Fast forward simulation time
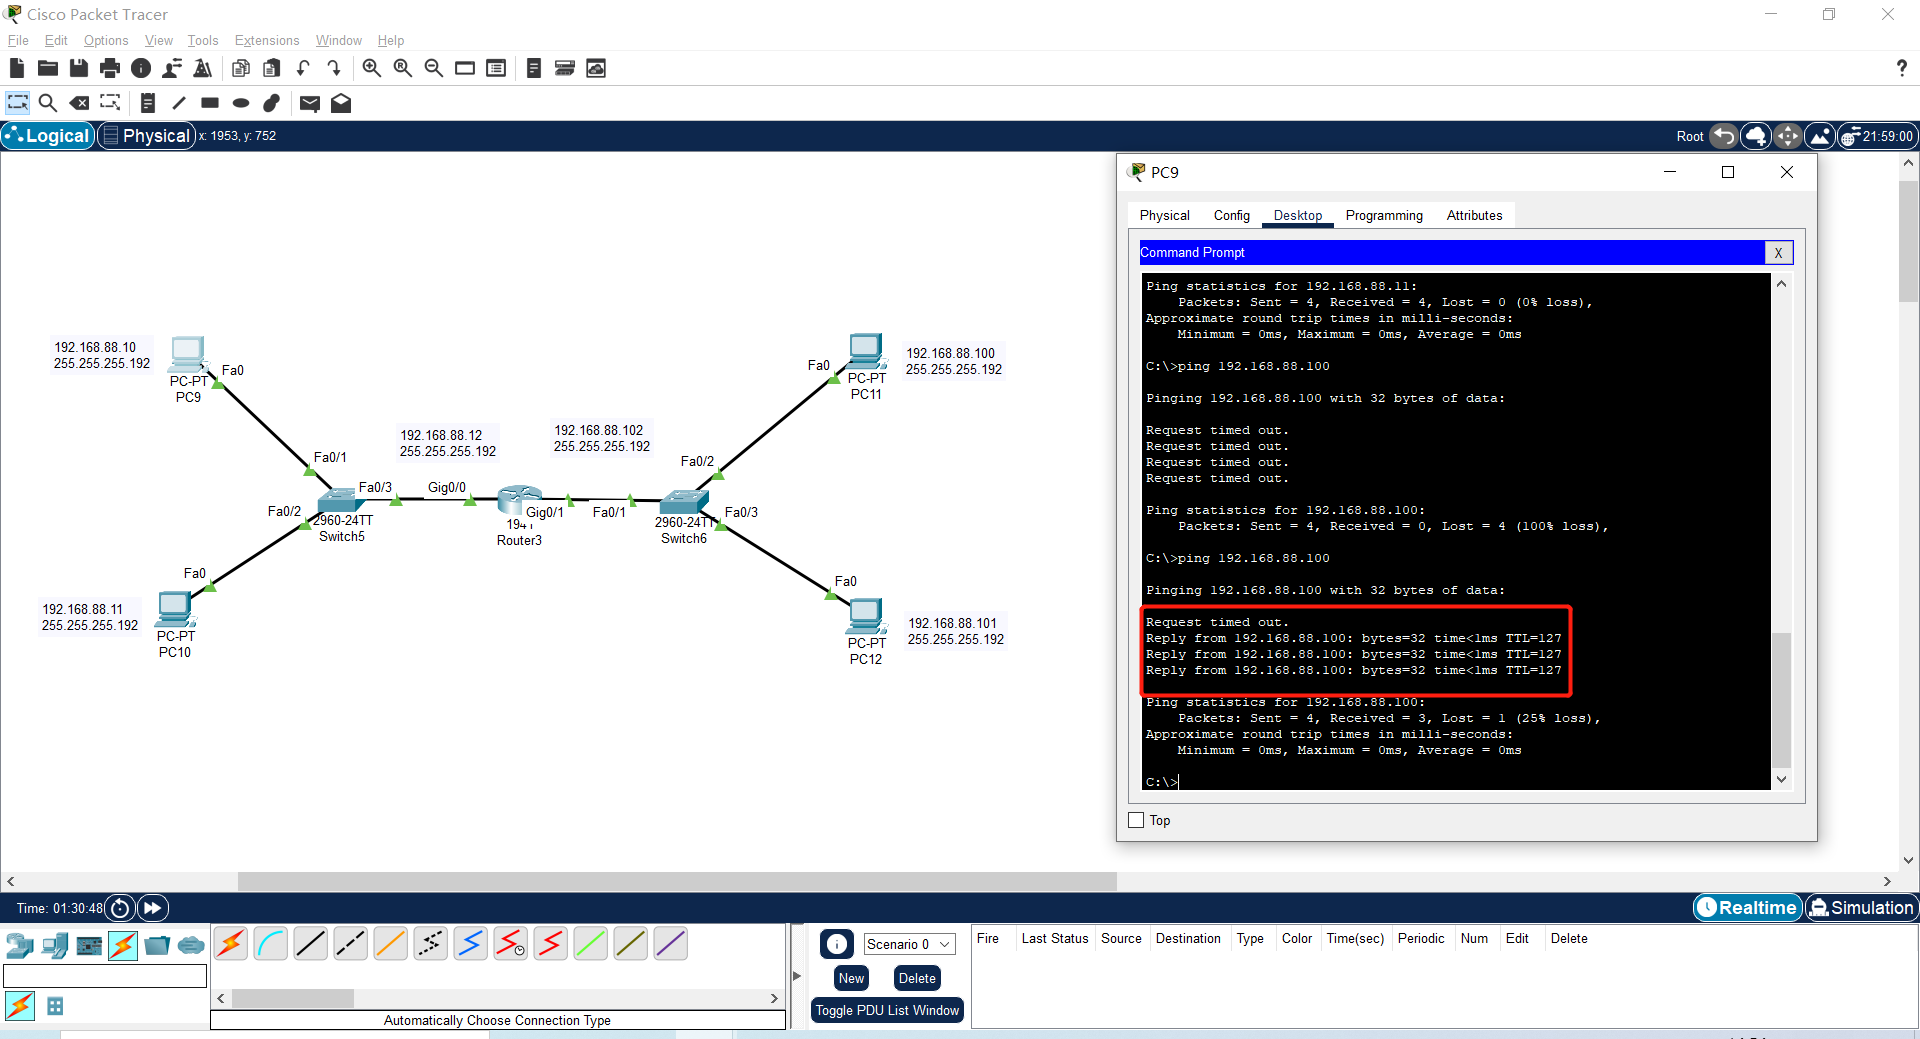Image resolution: width=1920 pixels, height=1039 pixels. (x=152, y=908)
